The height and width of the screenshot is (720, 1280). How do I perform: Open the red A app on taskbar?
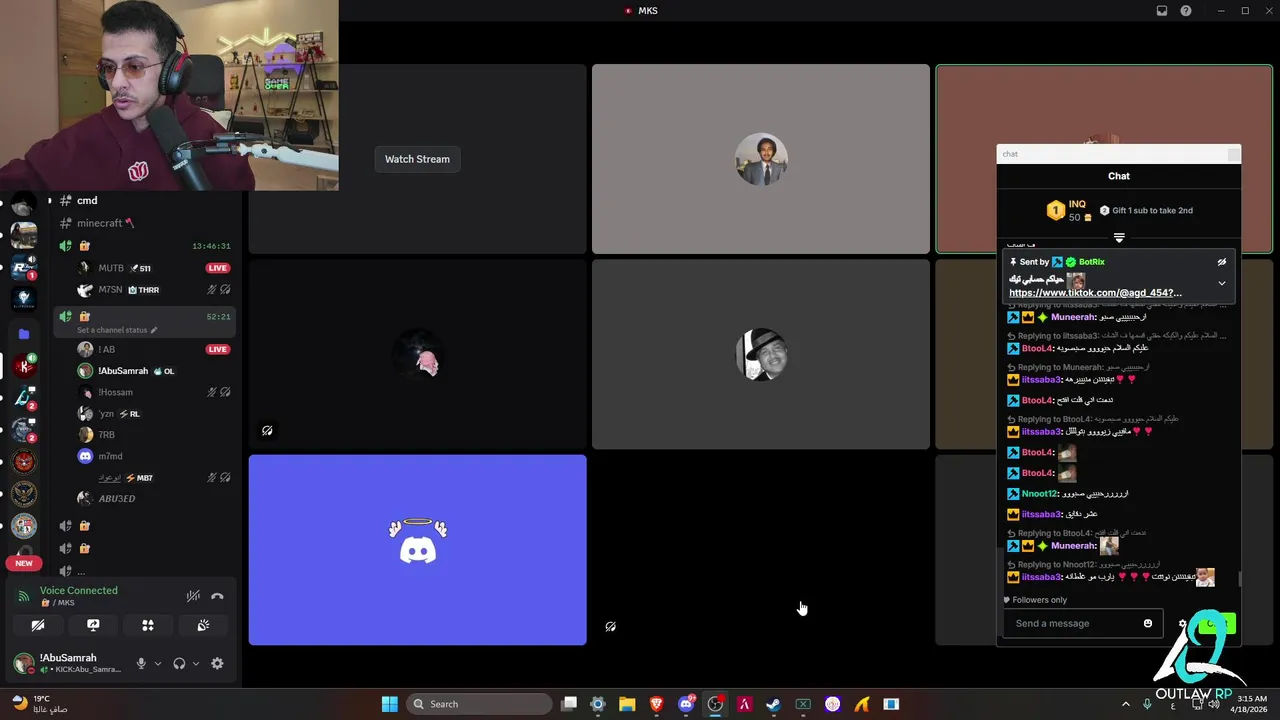point(744,704)
